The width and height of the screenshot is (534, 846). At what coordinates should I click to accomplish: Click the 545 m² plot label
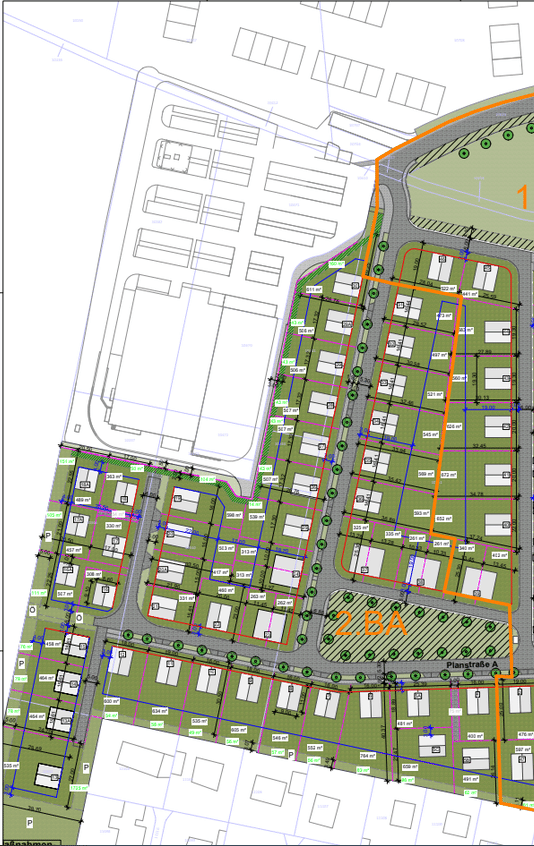[x=430, y=434]
